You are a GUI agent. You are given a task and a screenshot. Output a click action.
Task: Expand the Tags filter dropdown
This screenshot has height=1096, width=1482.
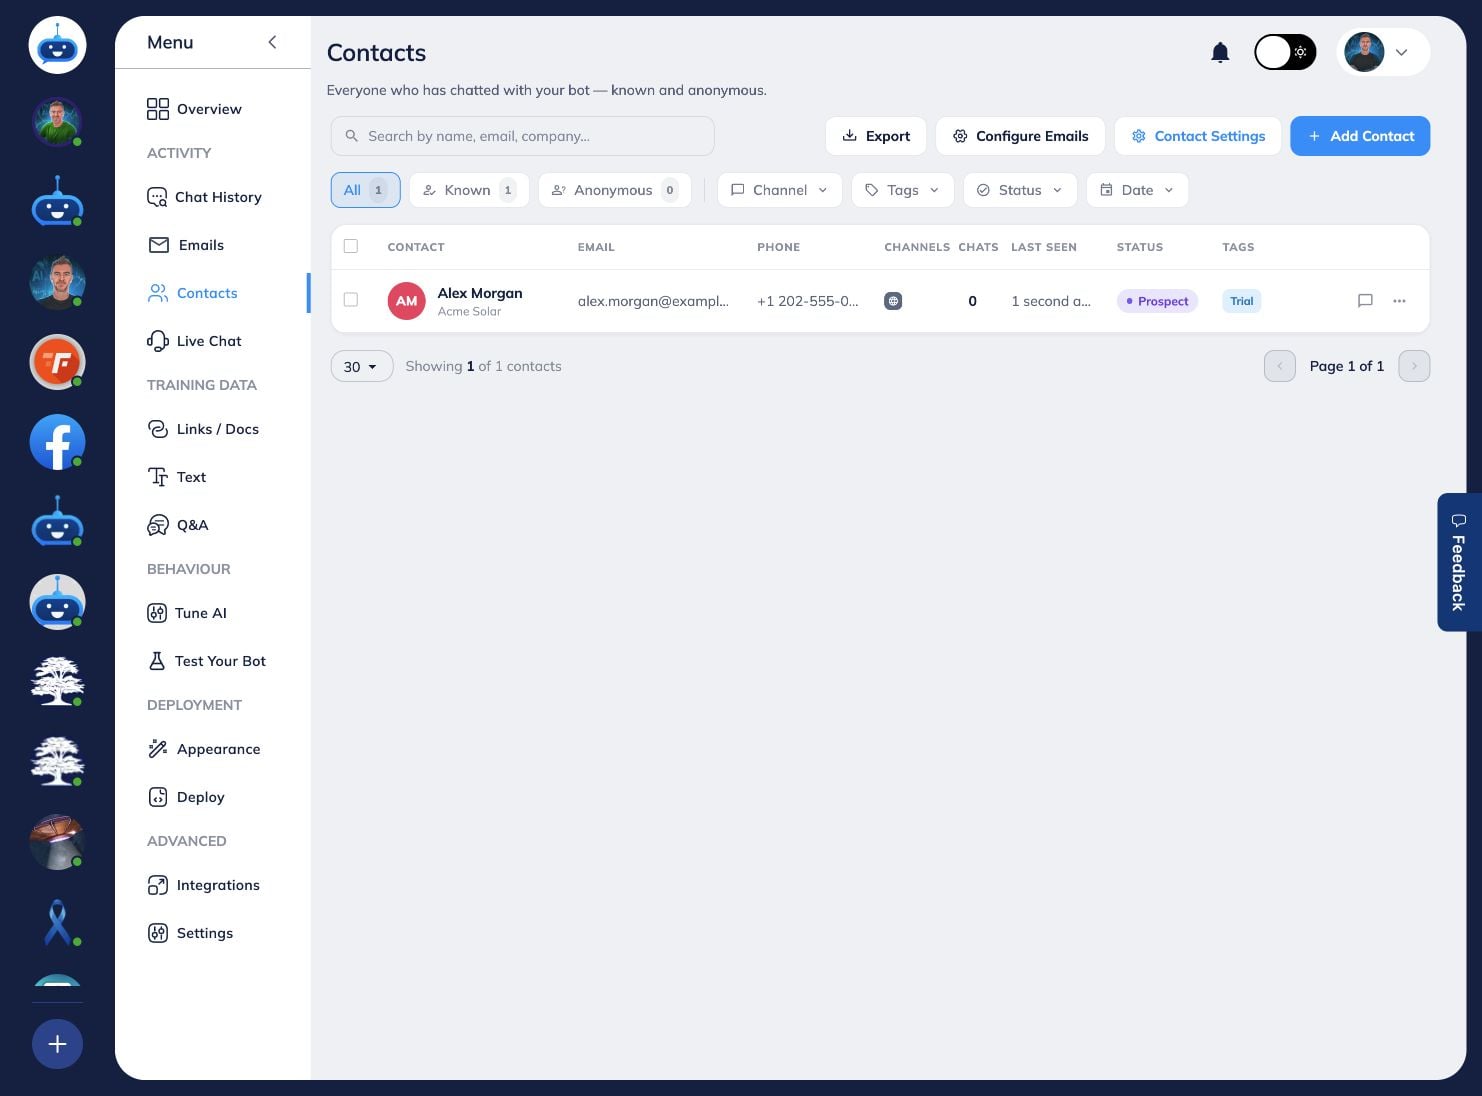pos(903,190)
